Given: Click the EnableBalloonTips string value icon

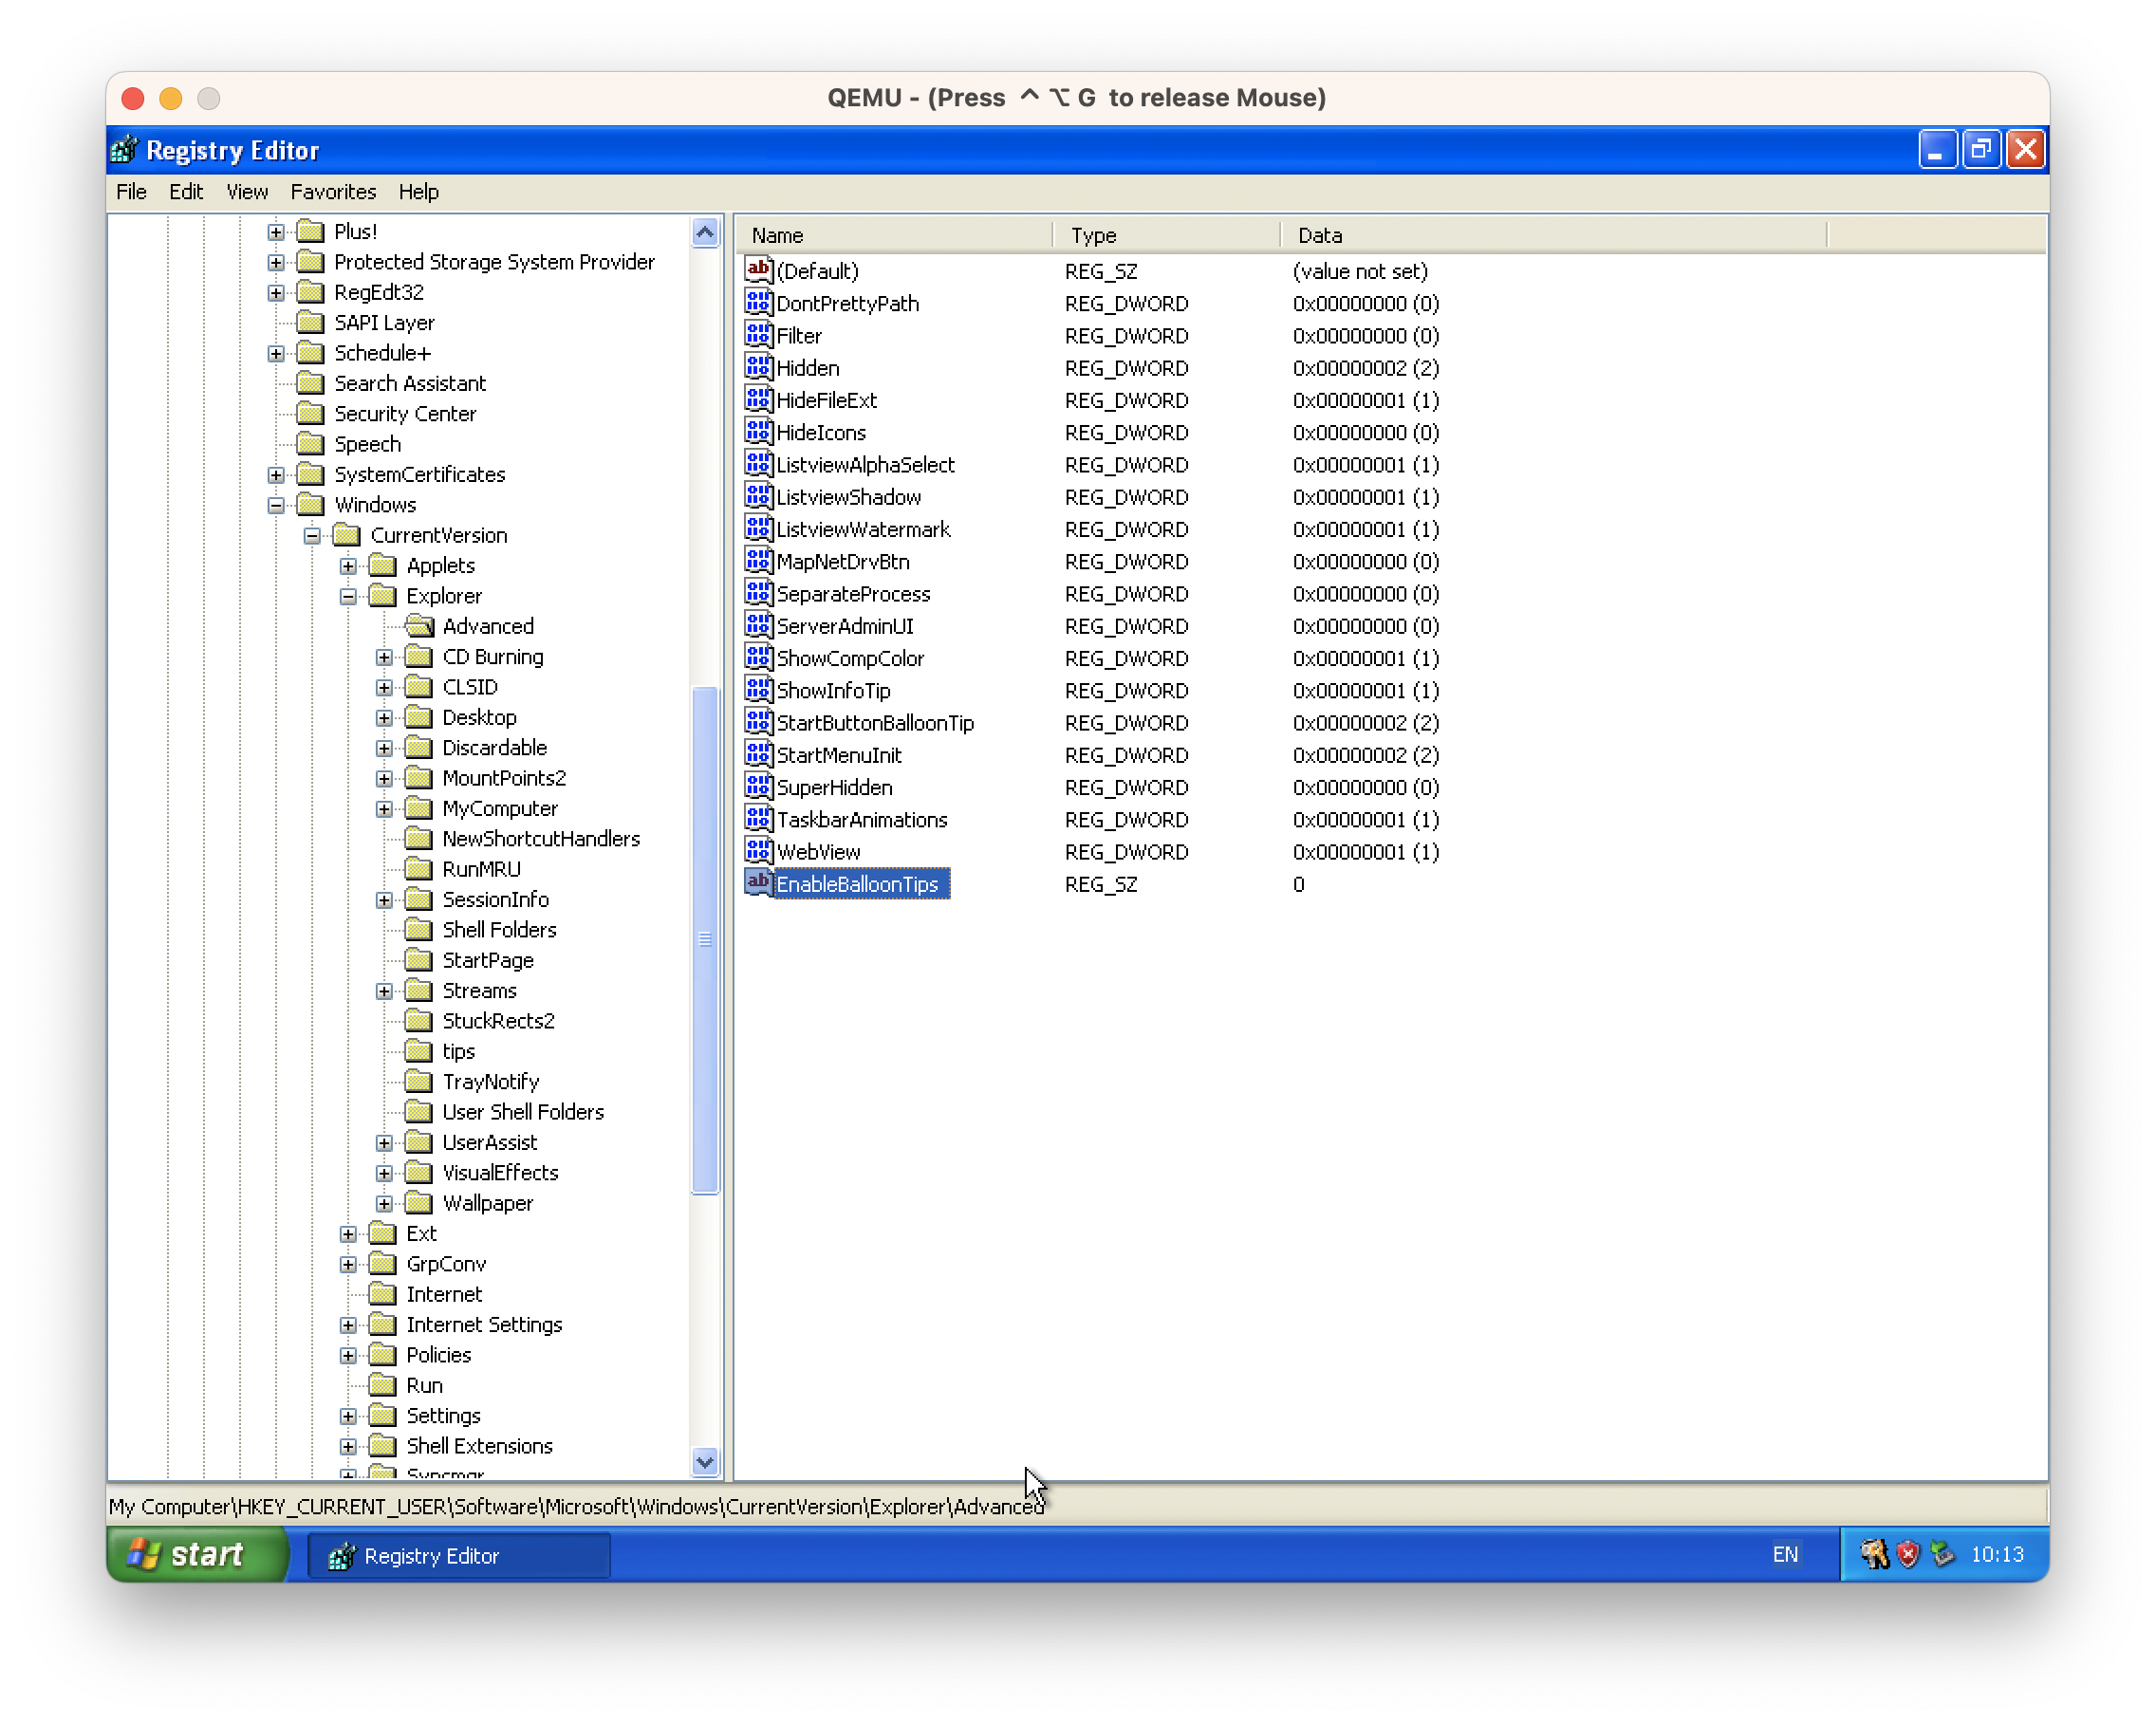Looking at the screenshot, I should [758, 883].
